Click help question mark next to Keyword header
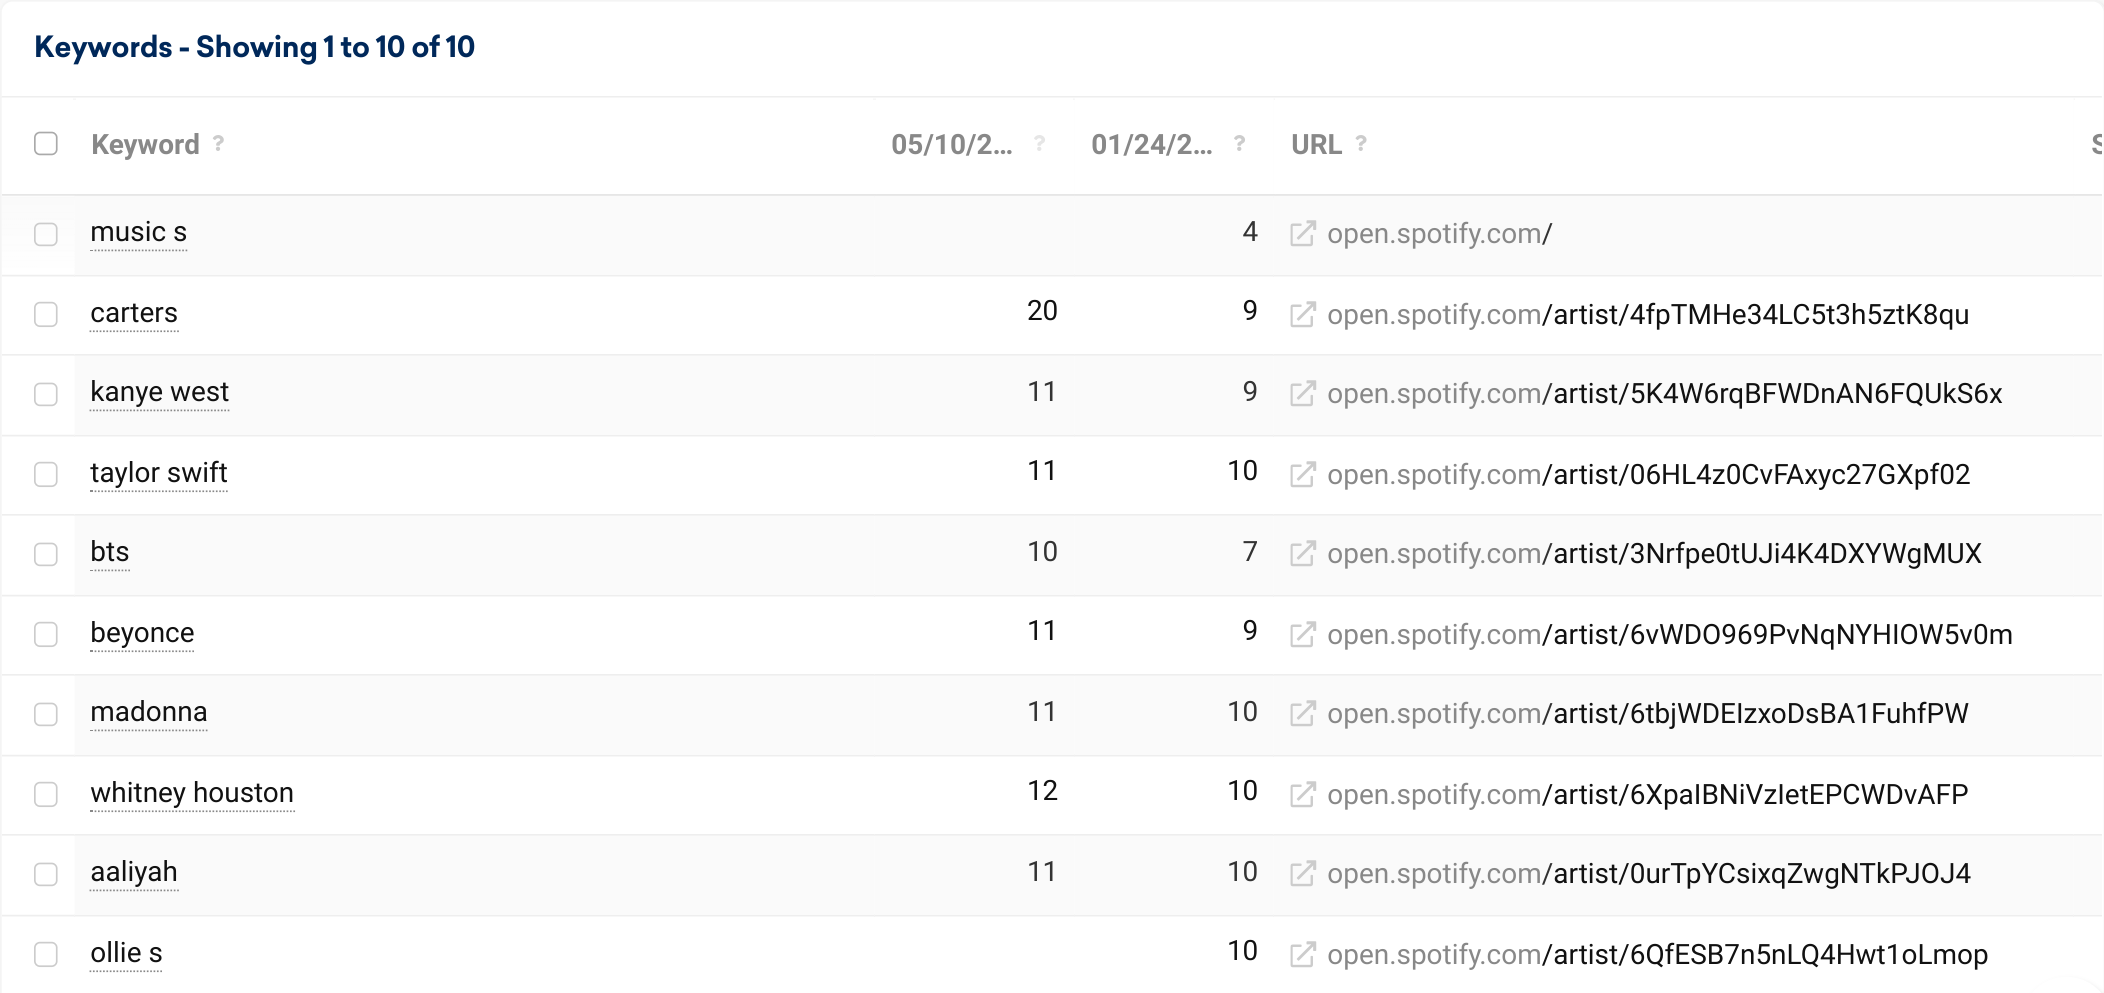 (x=218, y=144)
